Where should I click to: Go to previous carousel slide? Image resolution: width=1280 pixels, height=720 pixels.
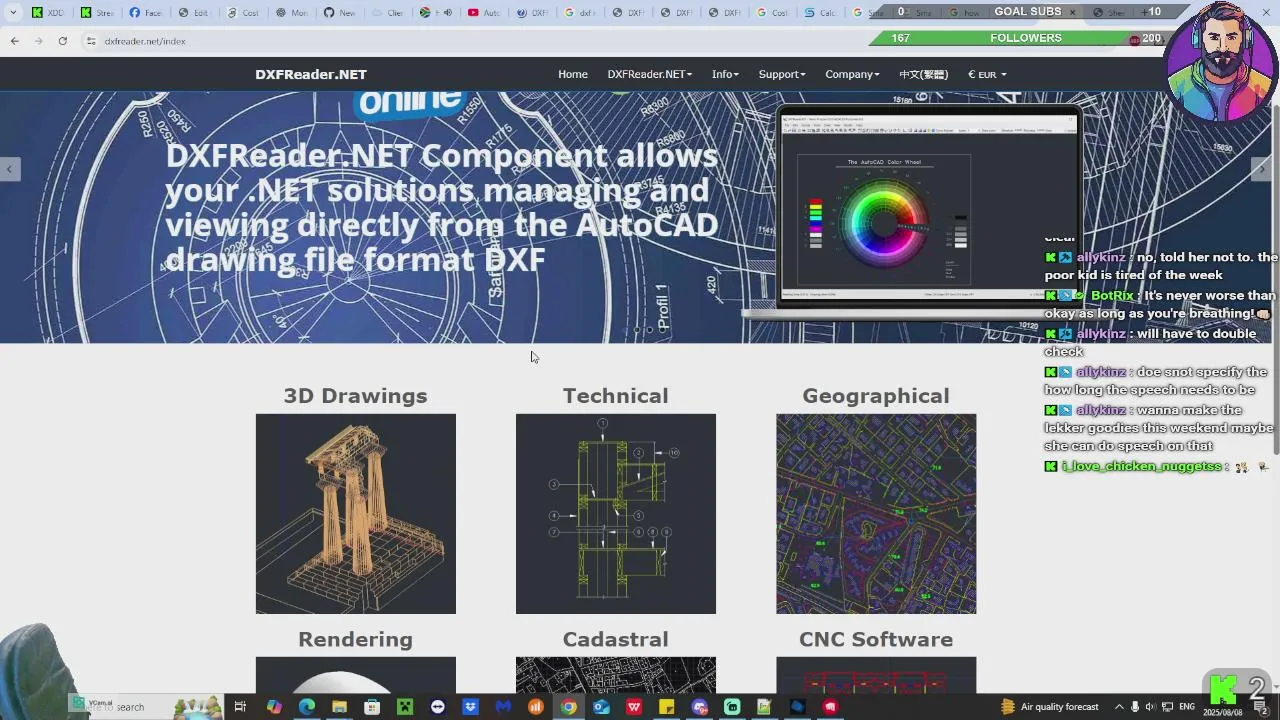click(x=10, y=169)
